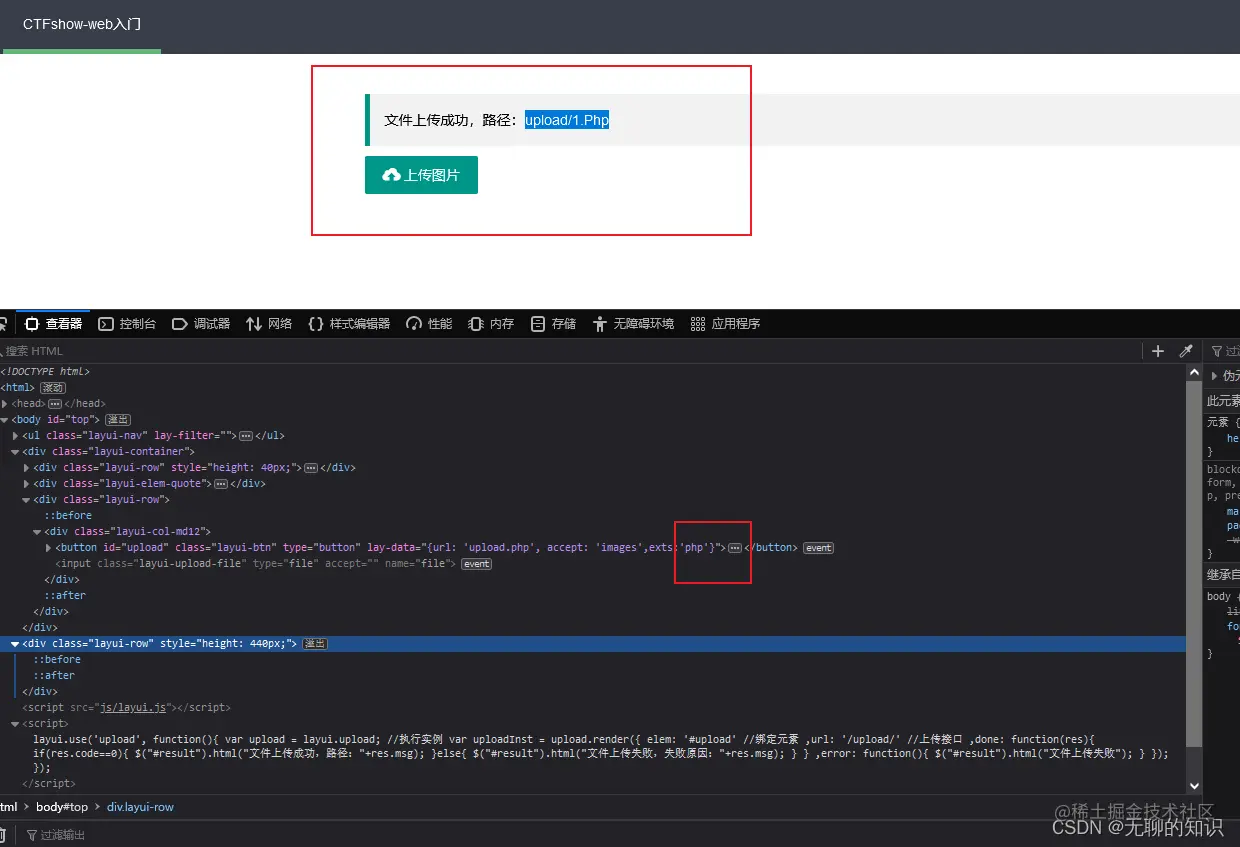The image size is (1240, 847).
Task: Expand the ul class="layui-nav" node
Action: click(x=16, y=436)
